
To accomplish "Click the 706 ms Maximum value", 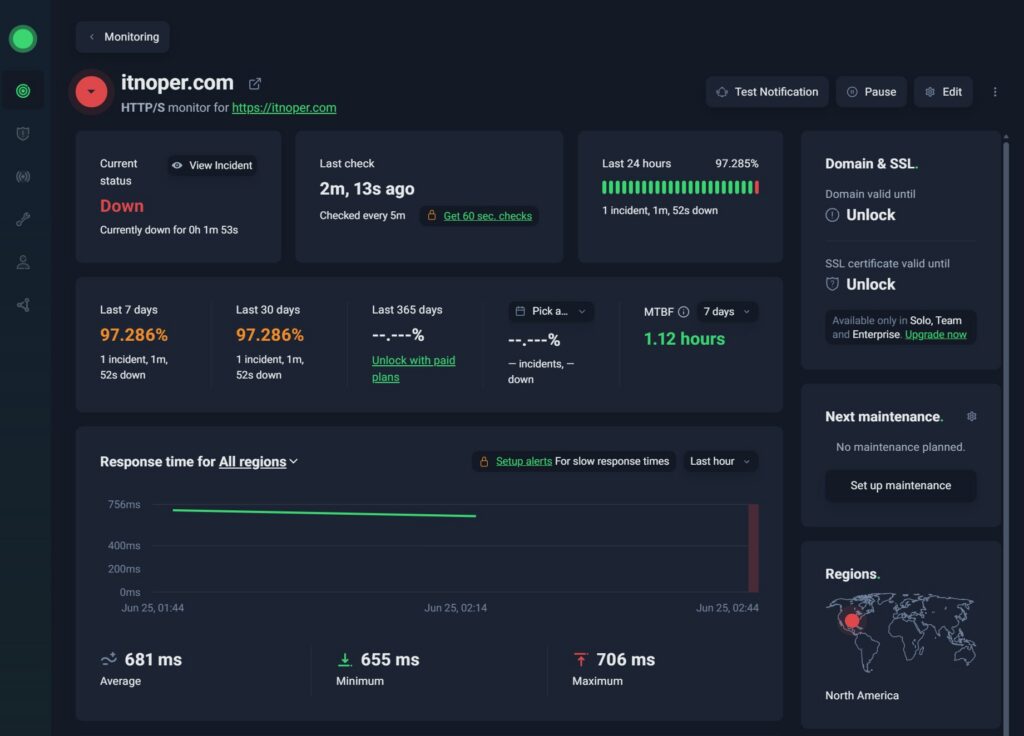I will coord(626,660).
